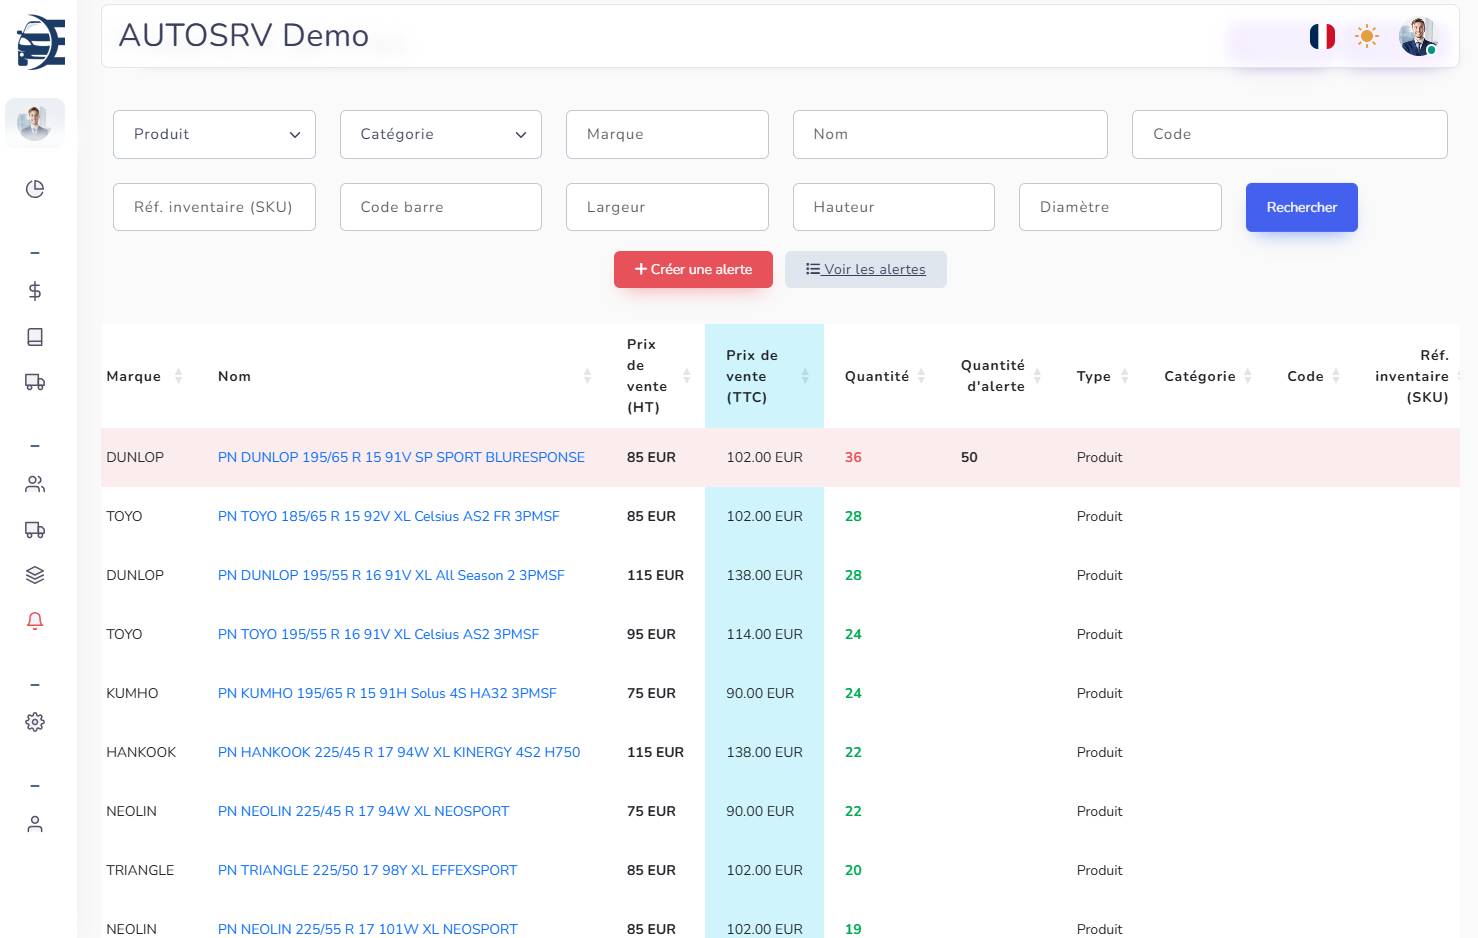Open the customers people icon
The height and width of the screenshot is (938, 1478).
pyautogui.click(x=35, y=484)
